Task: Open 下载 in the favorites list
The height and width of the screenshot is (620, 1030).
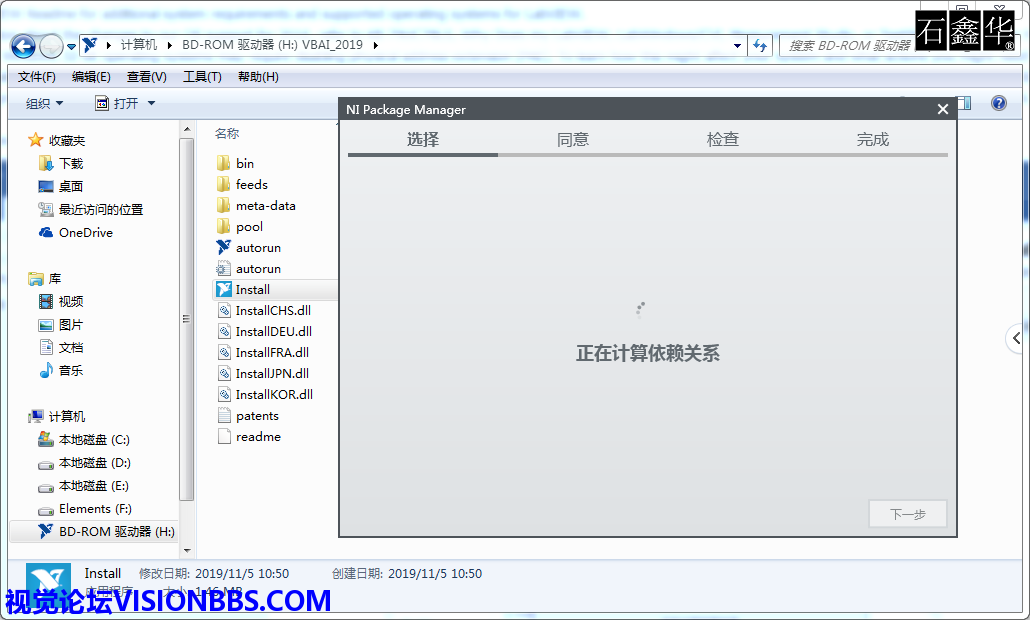Action: 71,164
